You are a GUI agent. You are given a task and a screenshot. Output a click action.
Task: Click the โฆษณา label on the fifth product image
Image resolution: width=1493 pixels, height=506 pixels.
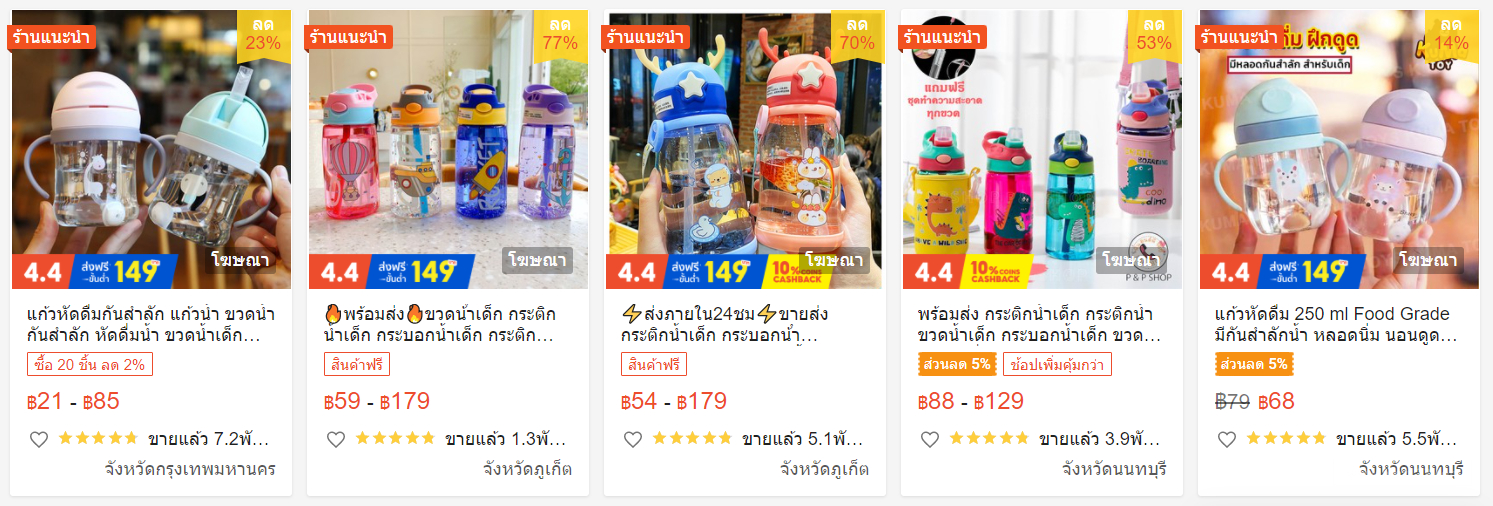[x=1429, y=261]
